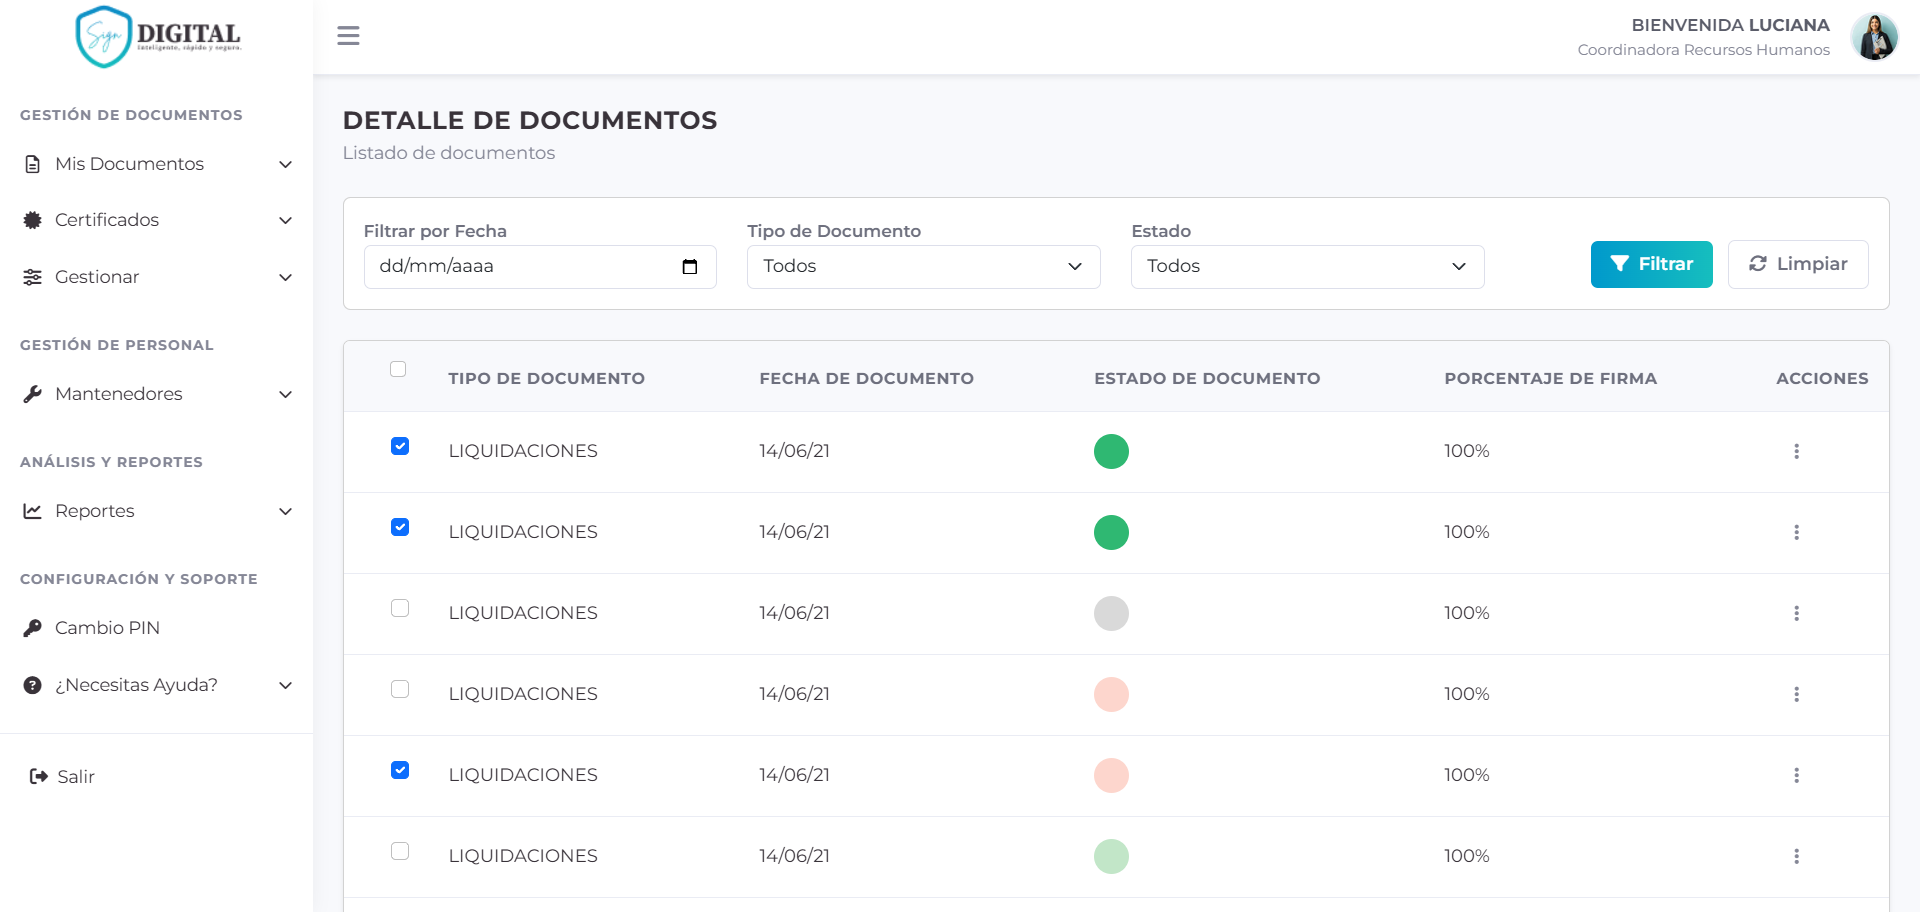This screenshot has width=1920, height=912.
Task: Click the Filtrar por Fecha date field
Action: pos(540,267)
